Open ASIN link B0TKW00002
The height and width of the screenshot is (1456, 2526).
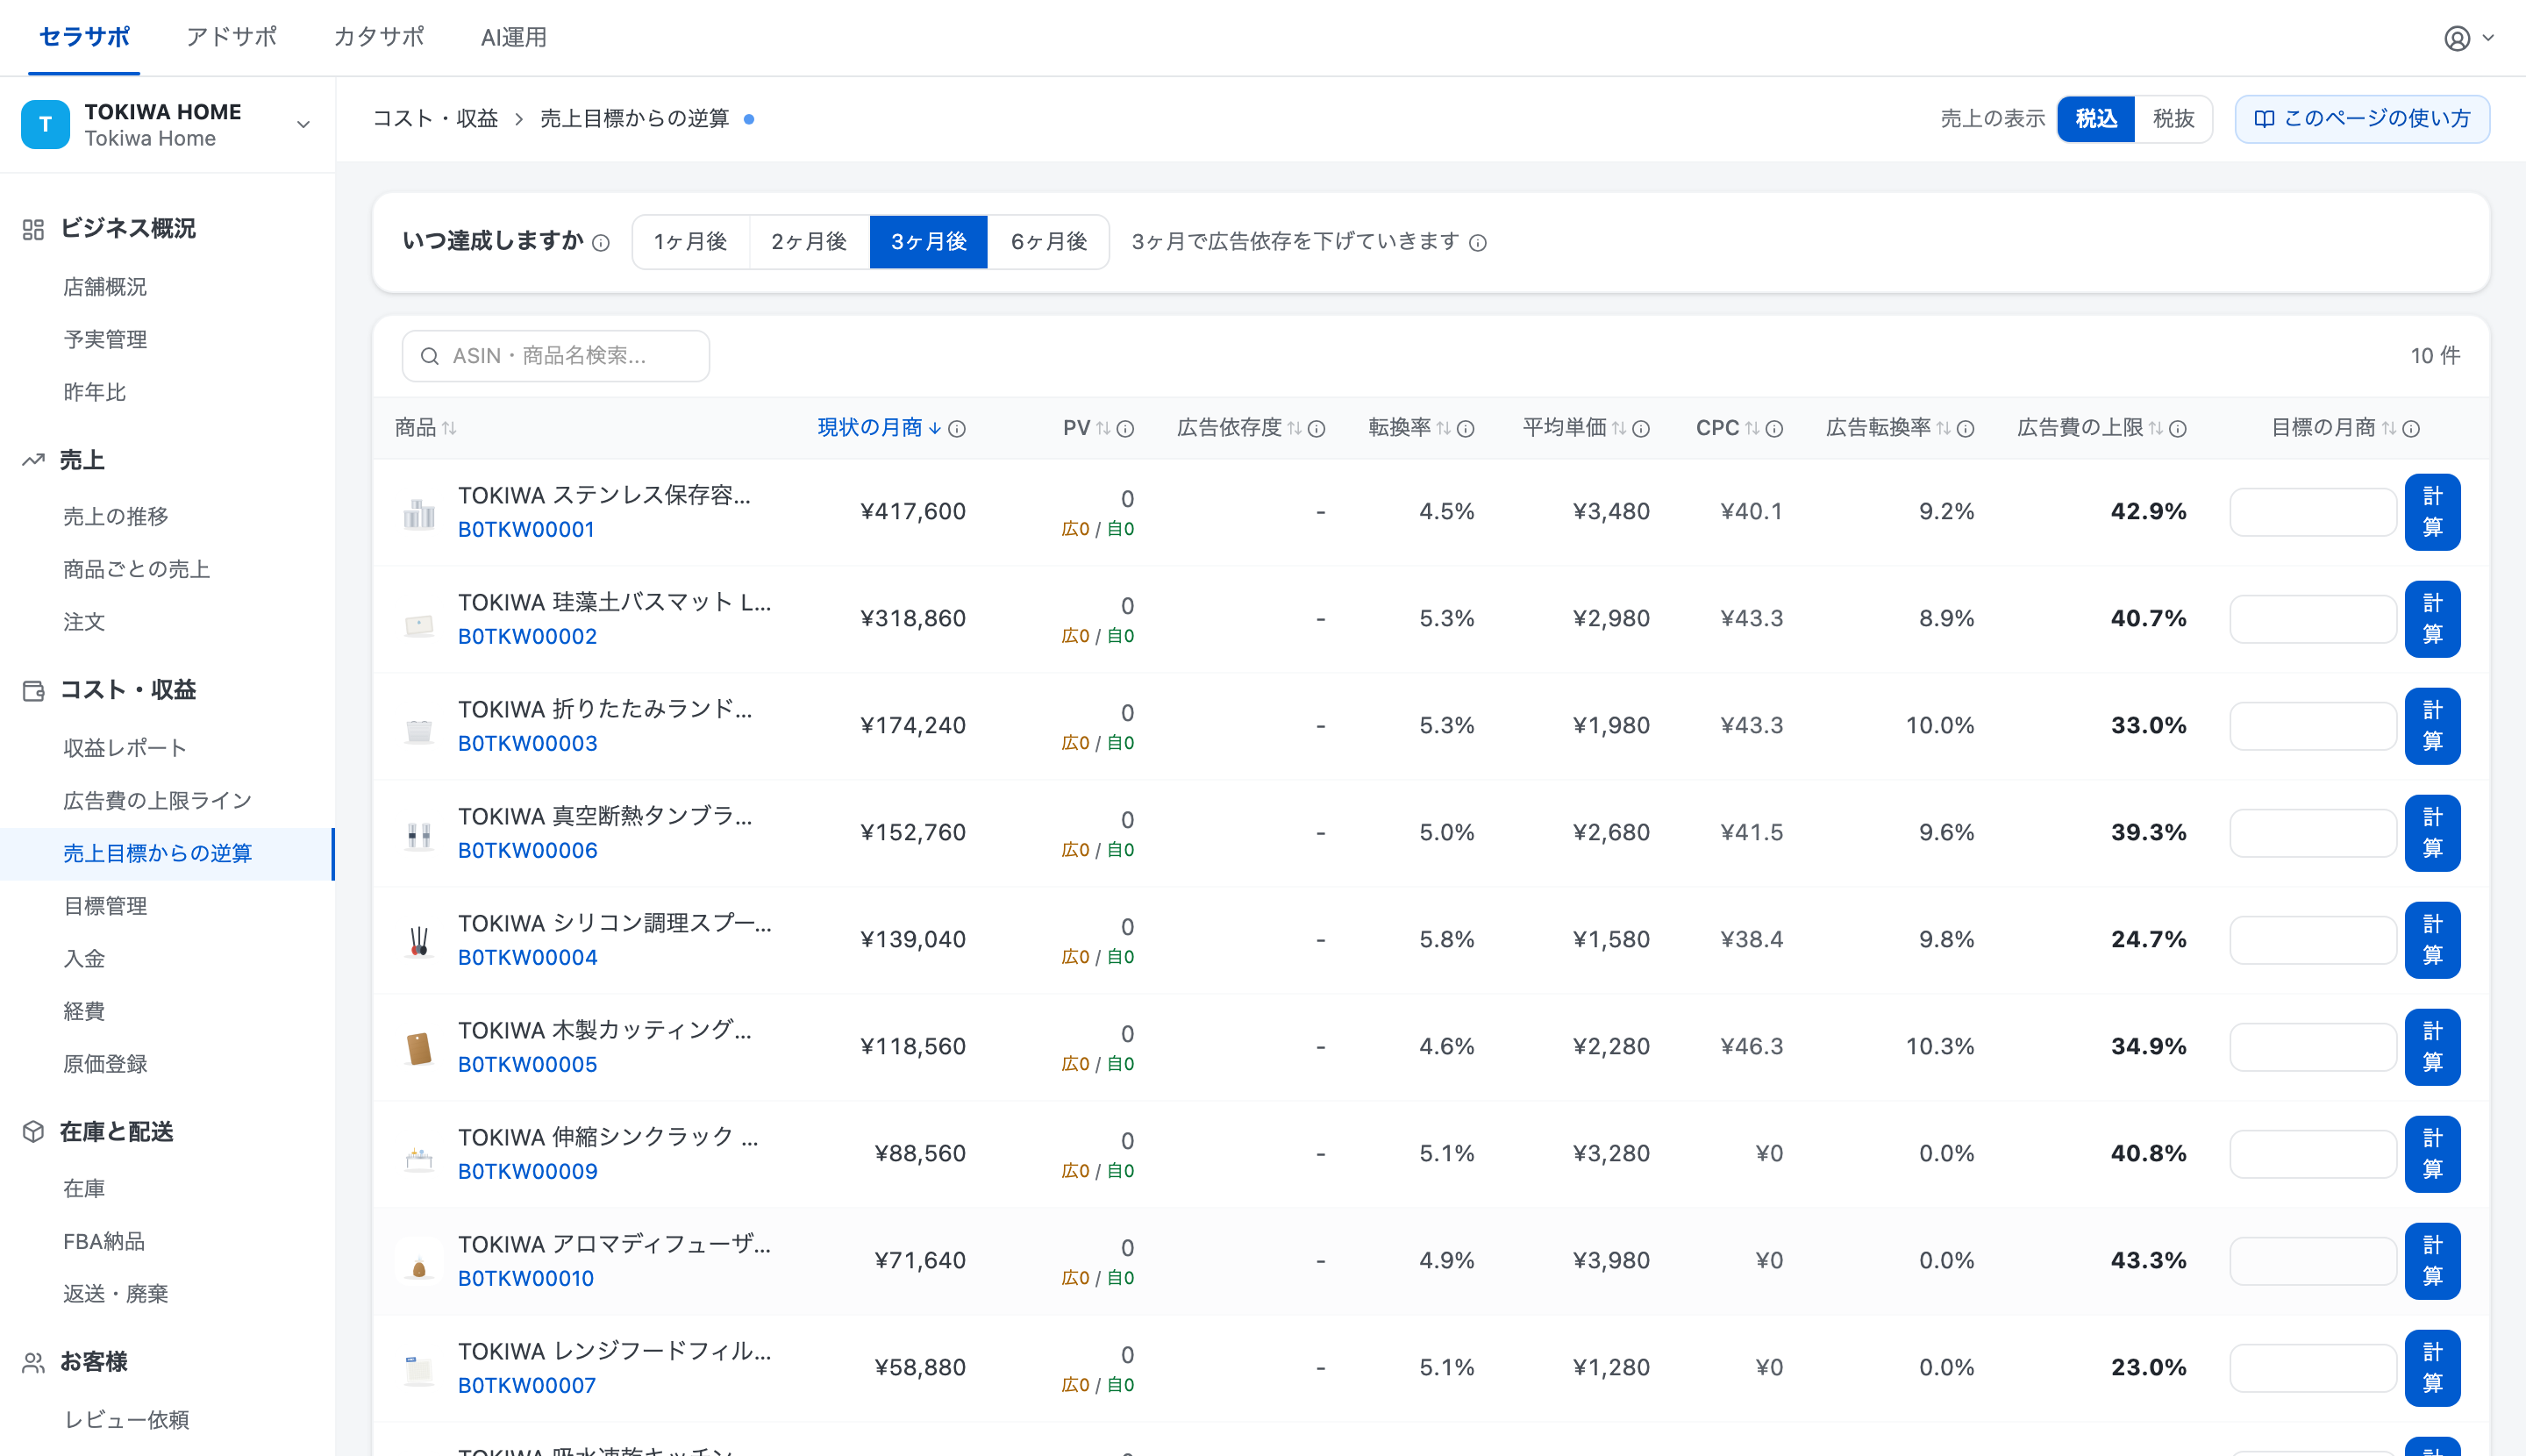coord(527,637)
